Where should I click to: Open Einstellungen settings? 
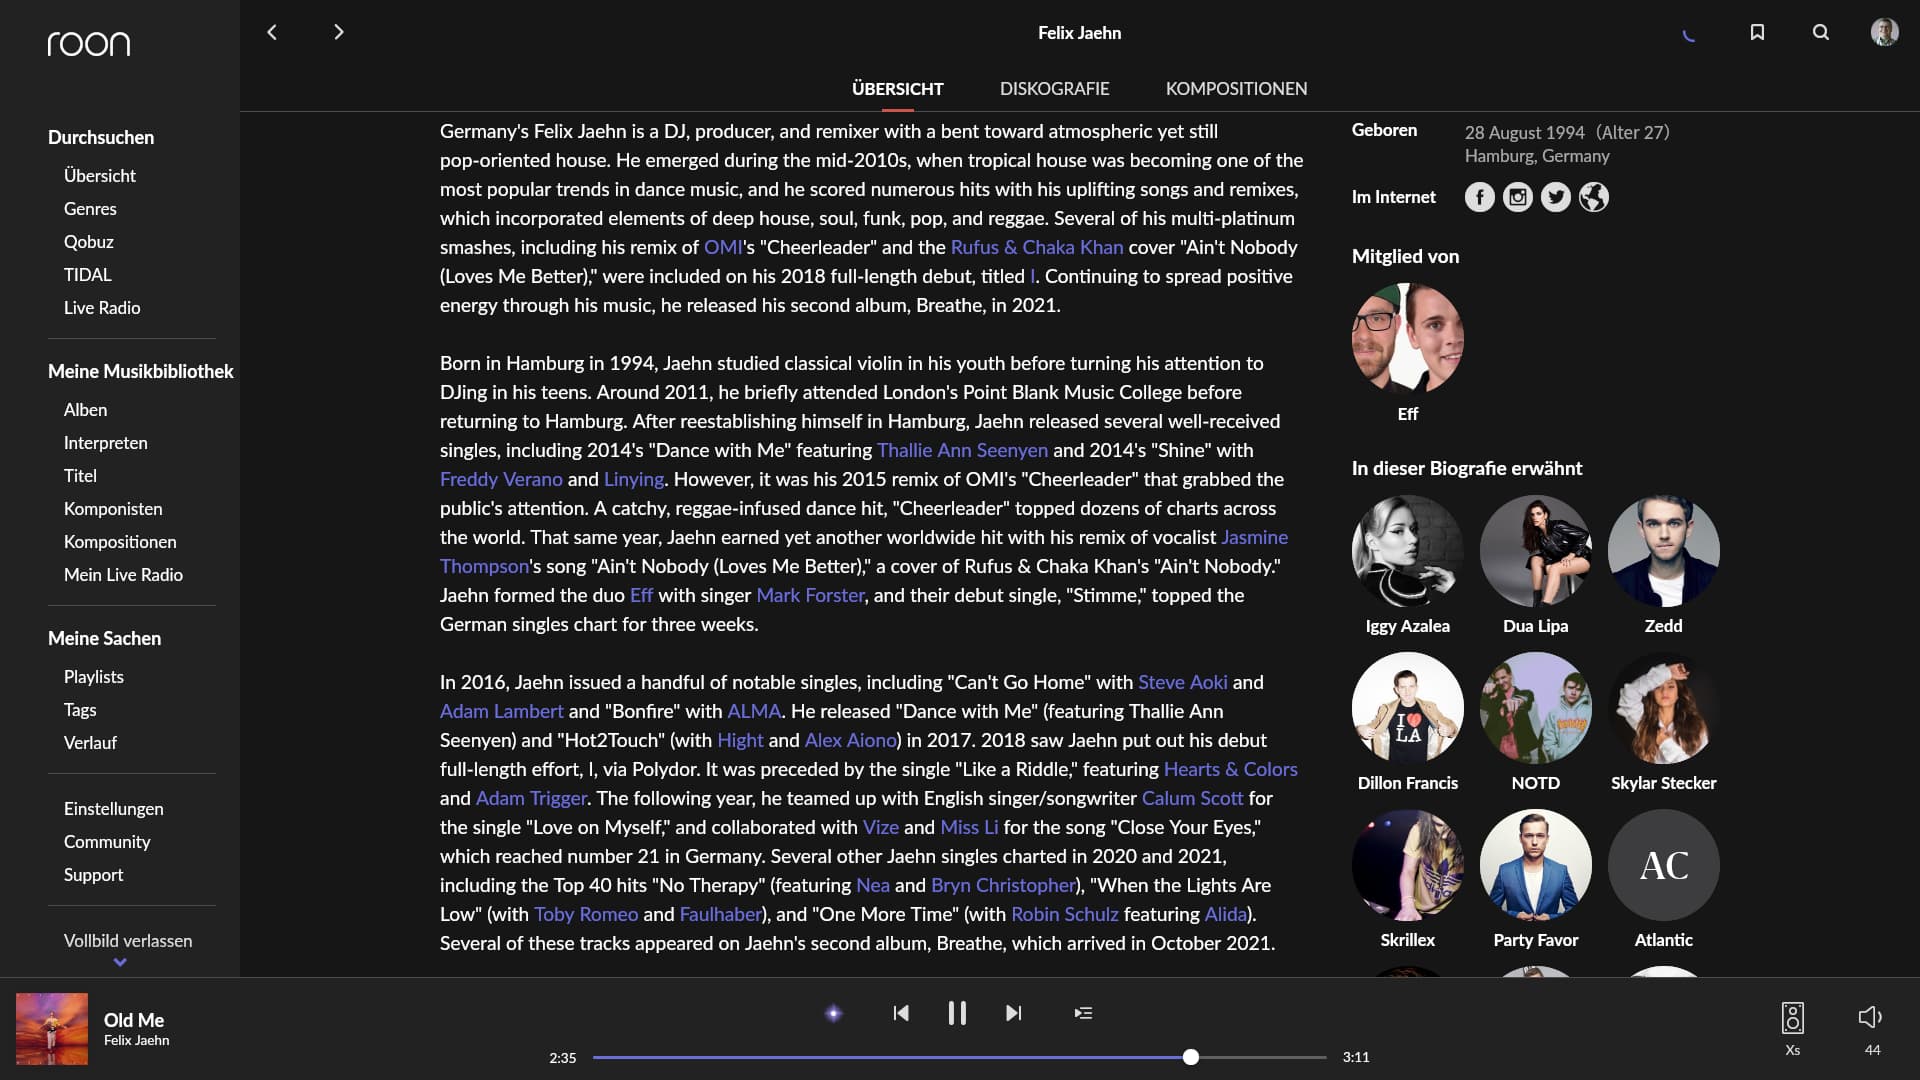(114, 809)
